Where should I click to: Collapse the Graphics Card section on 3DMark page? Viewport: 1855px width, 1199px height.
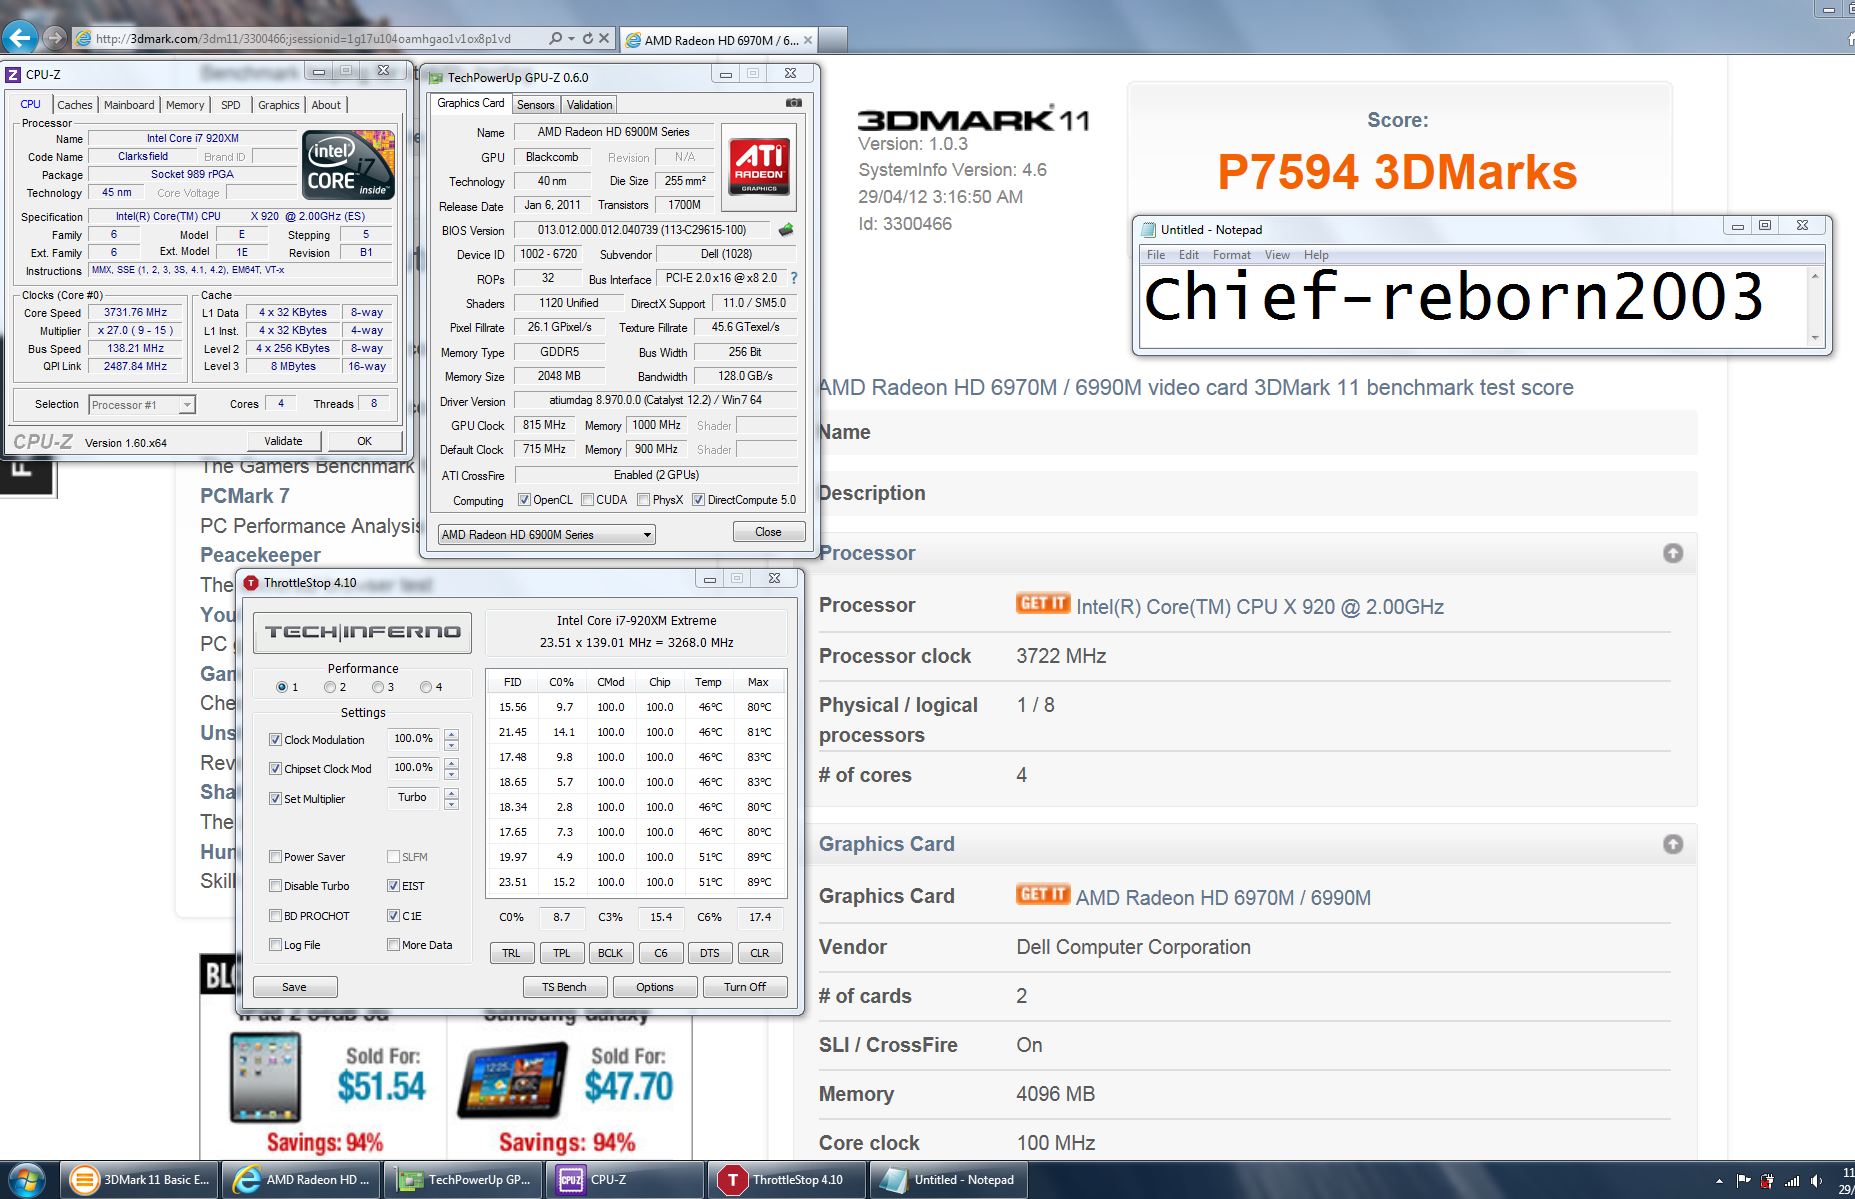tap(1673, 844)
